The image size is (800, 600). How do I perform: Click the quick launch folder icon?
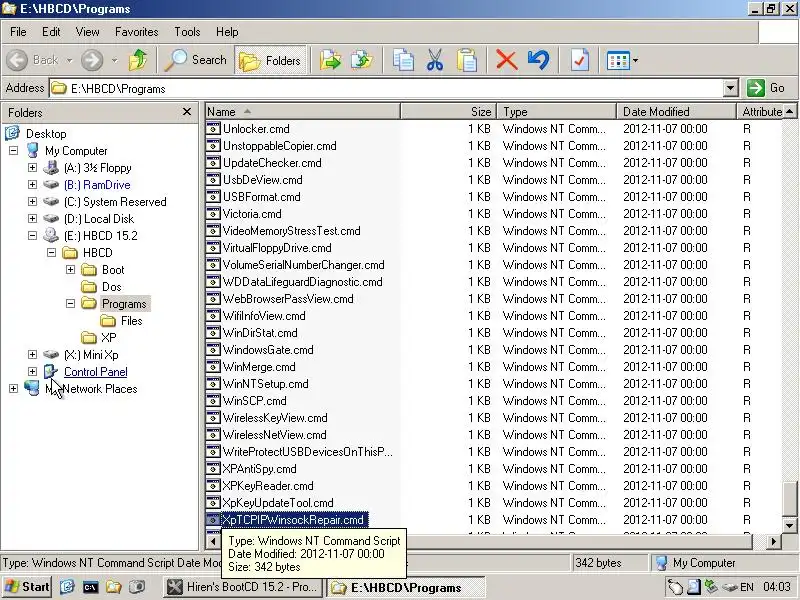[x=113, y=587]
